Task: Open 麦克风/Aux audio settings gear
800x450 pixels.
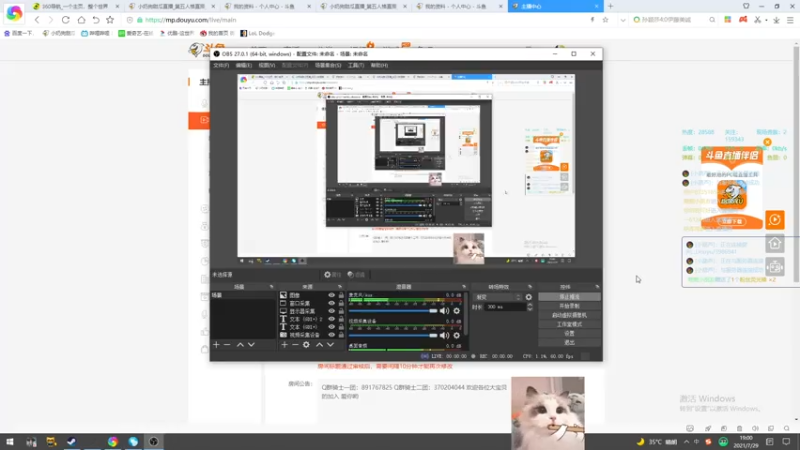Action: tap(457, 311)
